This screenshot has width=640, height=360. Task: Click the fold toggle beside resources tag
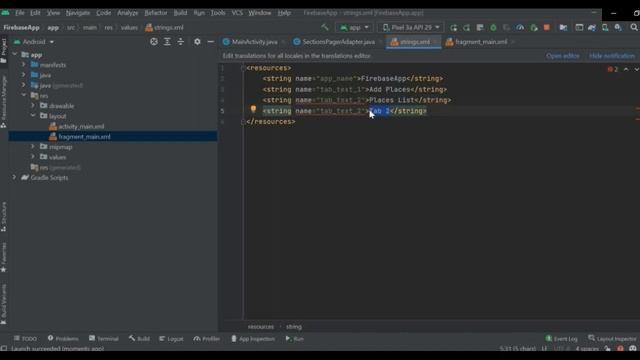(x=243, y=68)
